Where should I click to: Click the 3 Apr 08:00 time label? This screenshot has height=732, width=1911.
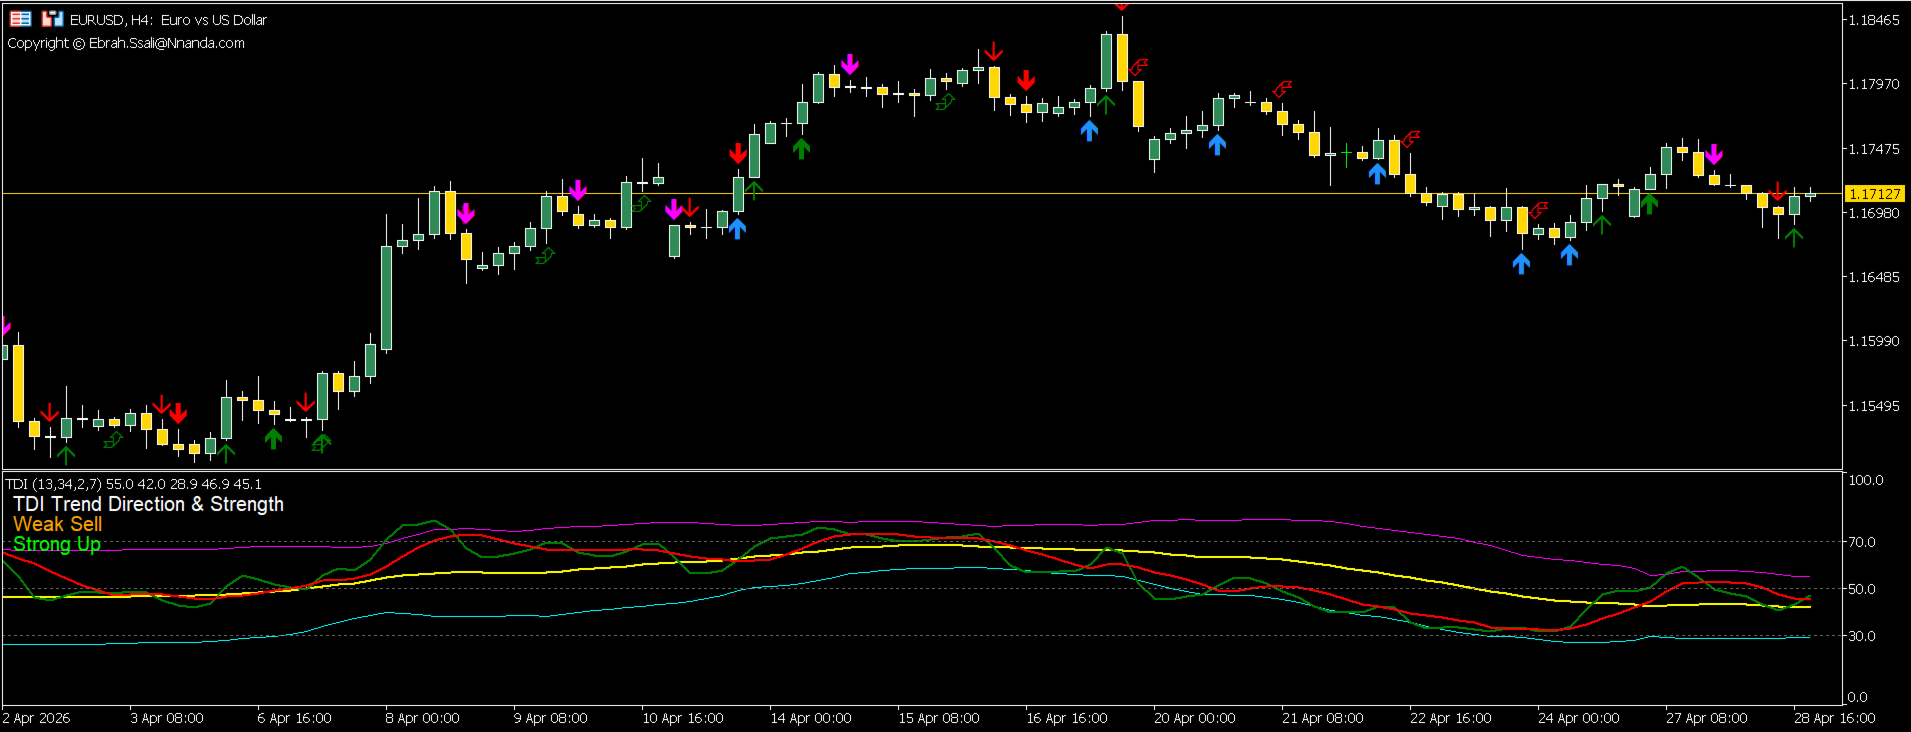click(x=167, y=718)
